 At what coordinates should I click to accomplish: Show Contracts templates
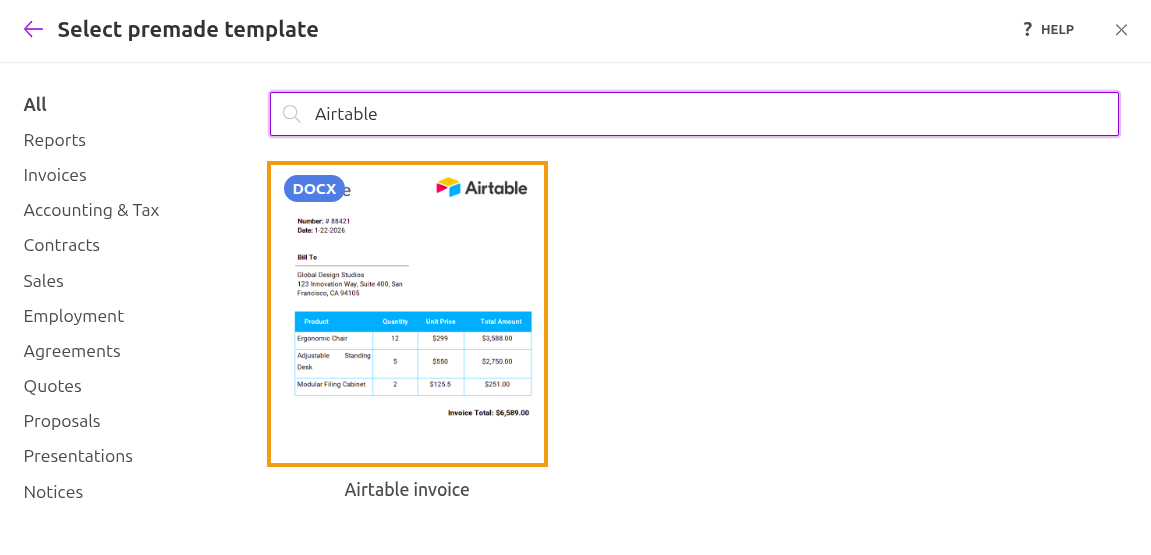coord(62,245)
